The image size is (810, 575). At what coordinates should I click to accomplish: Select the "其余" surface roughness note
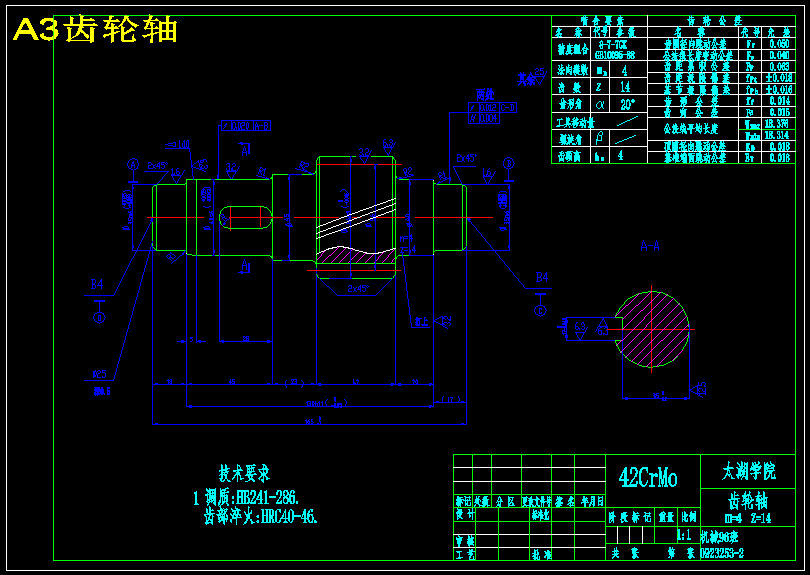click(526, 79)
